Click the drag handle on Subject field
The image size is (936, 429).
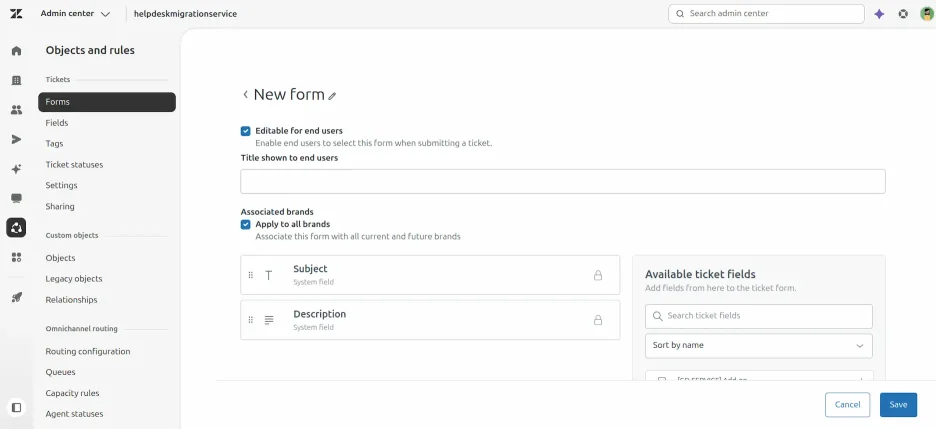click(251, 275)
